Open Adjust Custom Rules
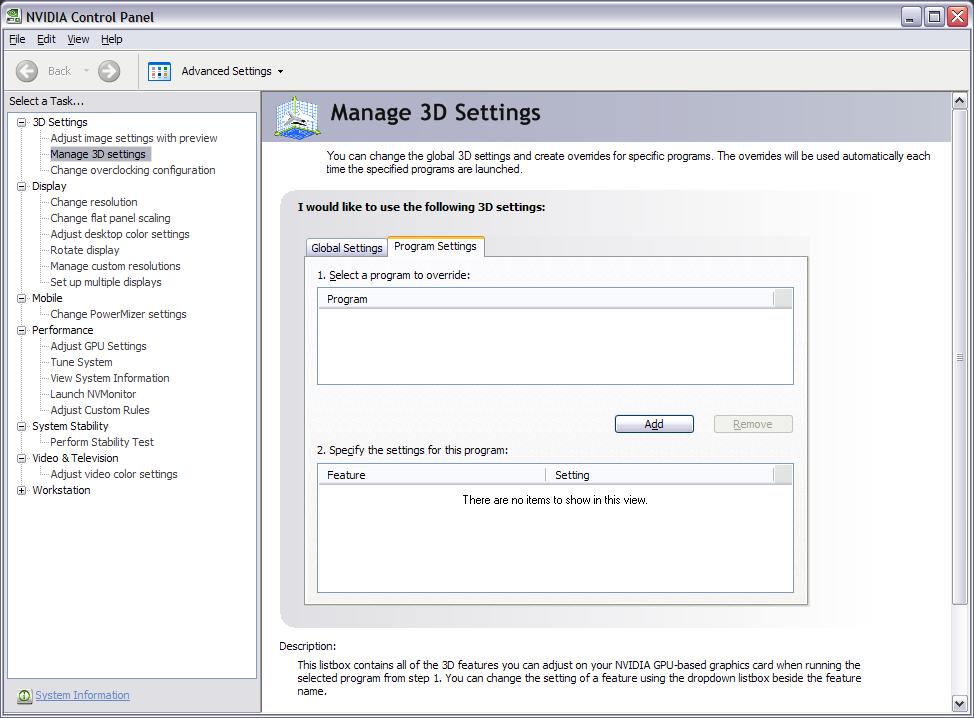Viewport: 974px width, 718px height. [99, 410]
